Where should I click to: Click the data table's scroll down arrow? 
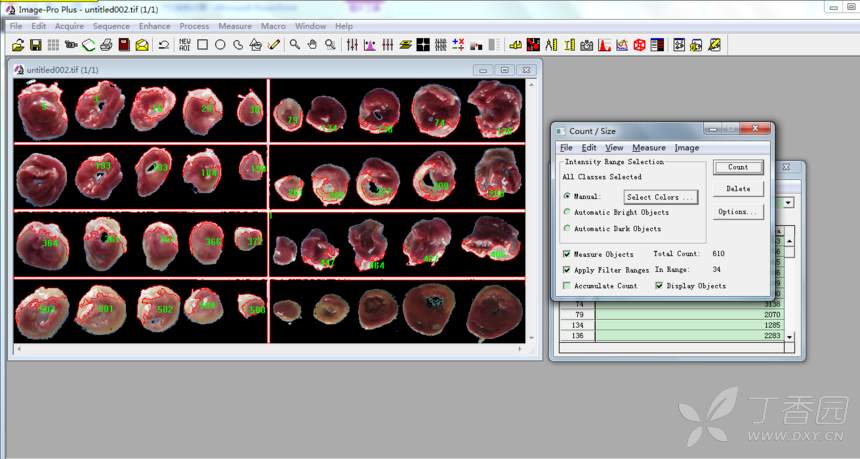[x=789, y=337]
